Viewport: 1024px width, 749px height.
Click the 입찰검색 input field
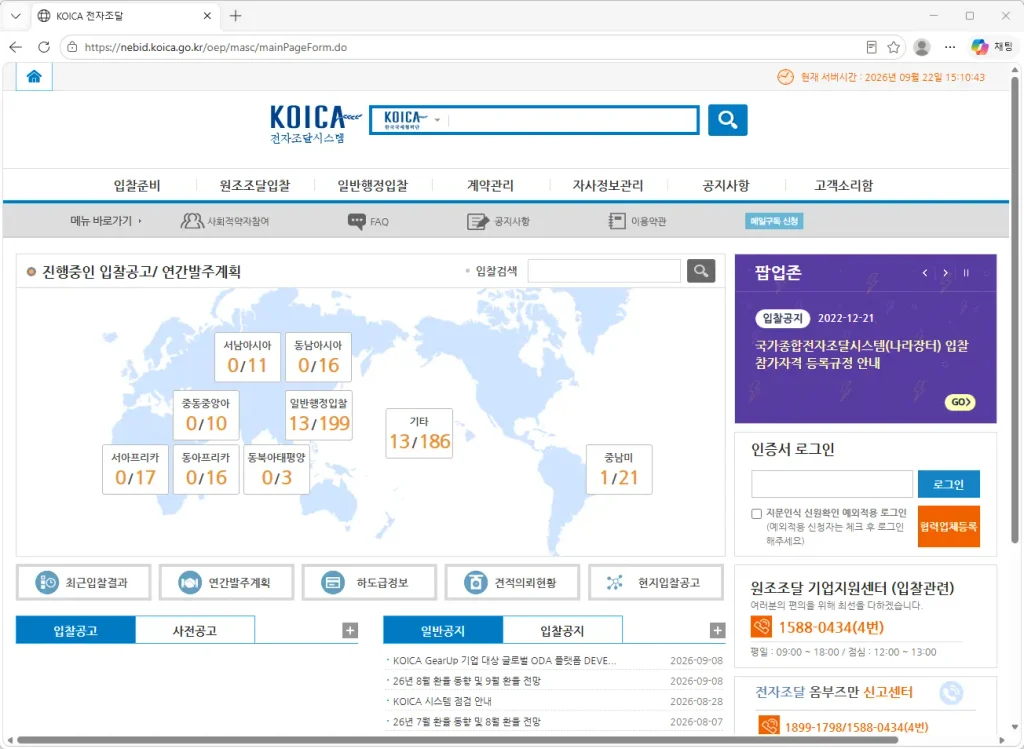[604, 270]
